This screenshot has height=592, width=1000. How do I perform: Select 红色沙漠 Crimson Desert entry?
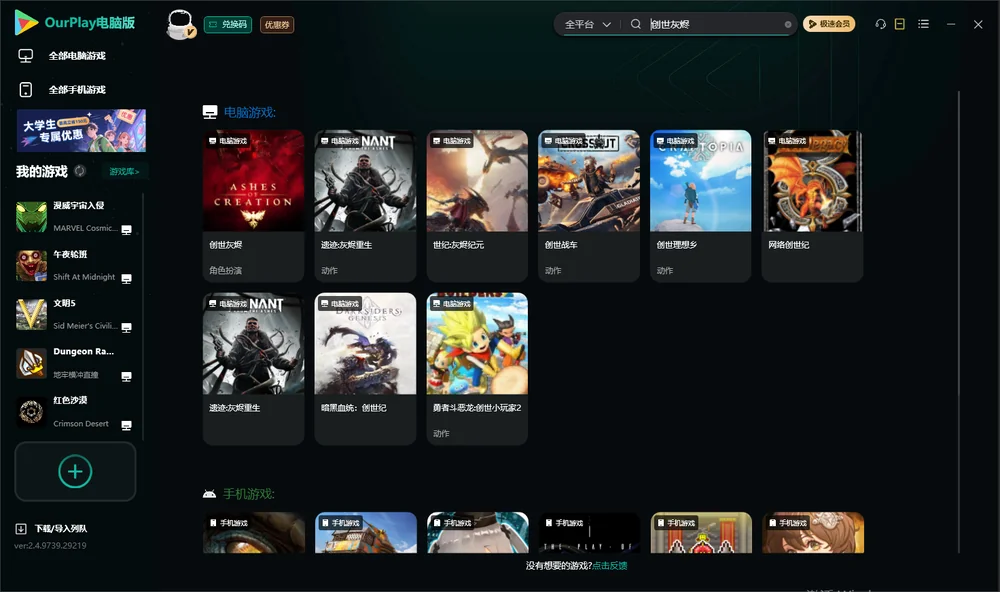pos(75,412)
